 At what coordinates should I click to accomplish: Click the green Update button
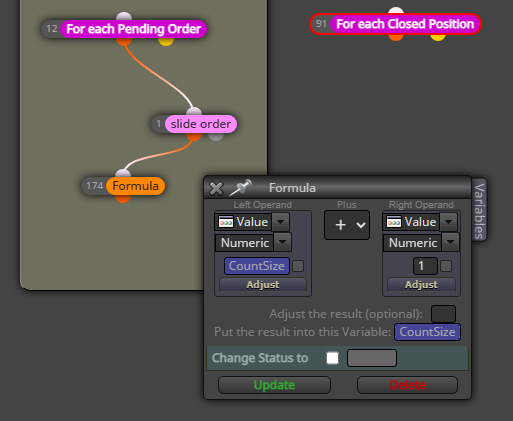[274, 385]
